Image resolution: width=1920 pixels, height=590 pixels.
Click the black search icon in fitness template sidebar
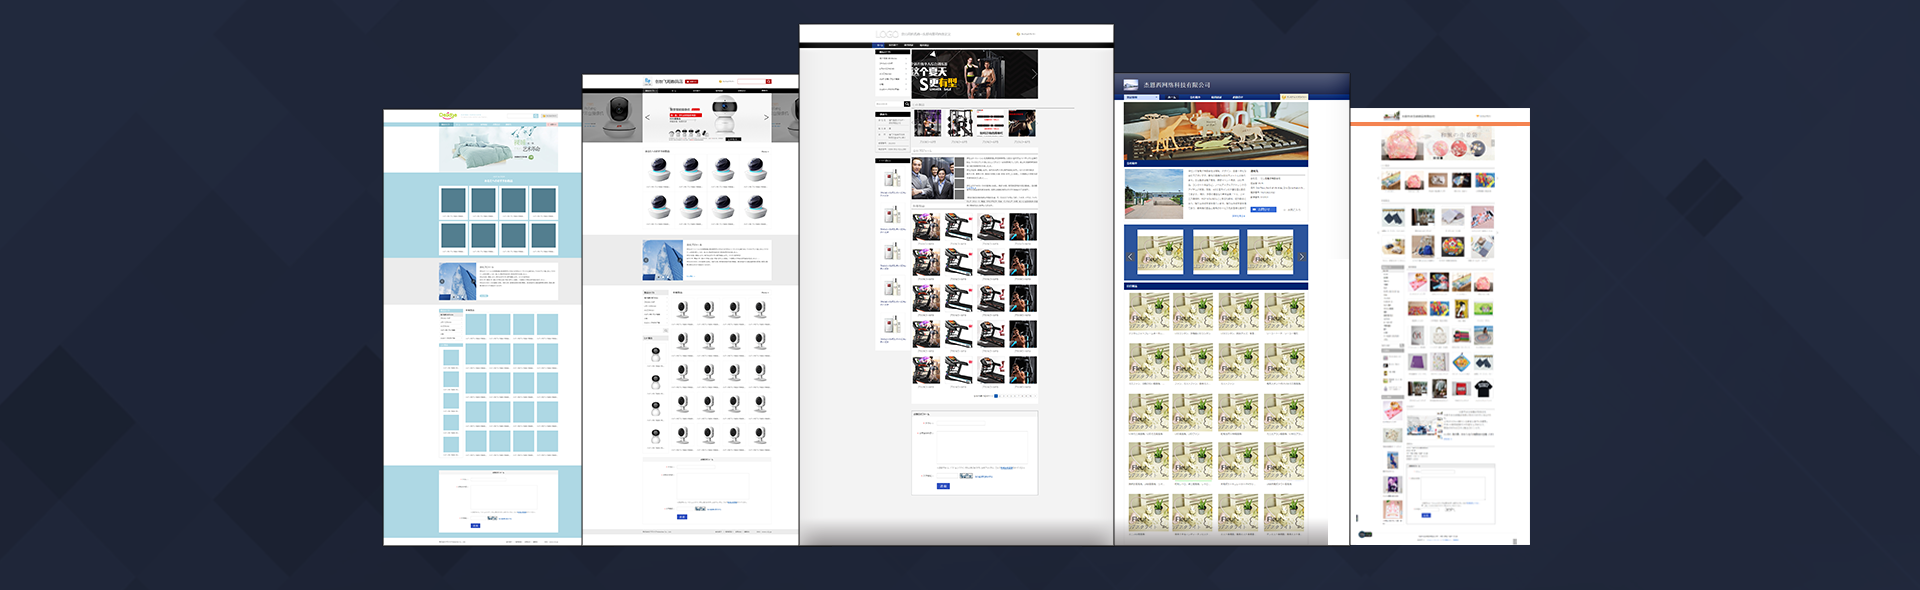point(907,104)
